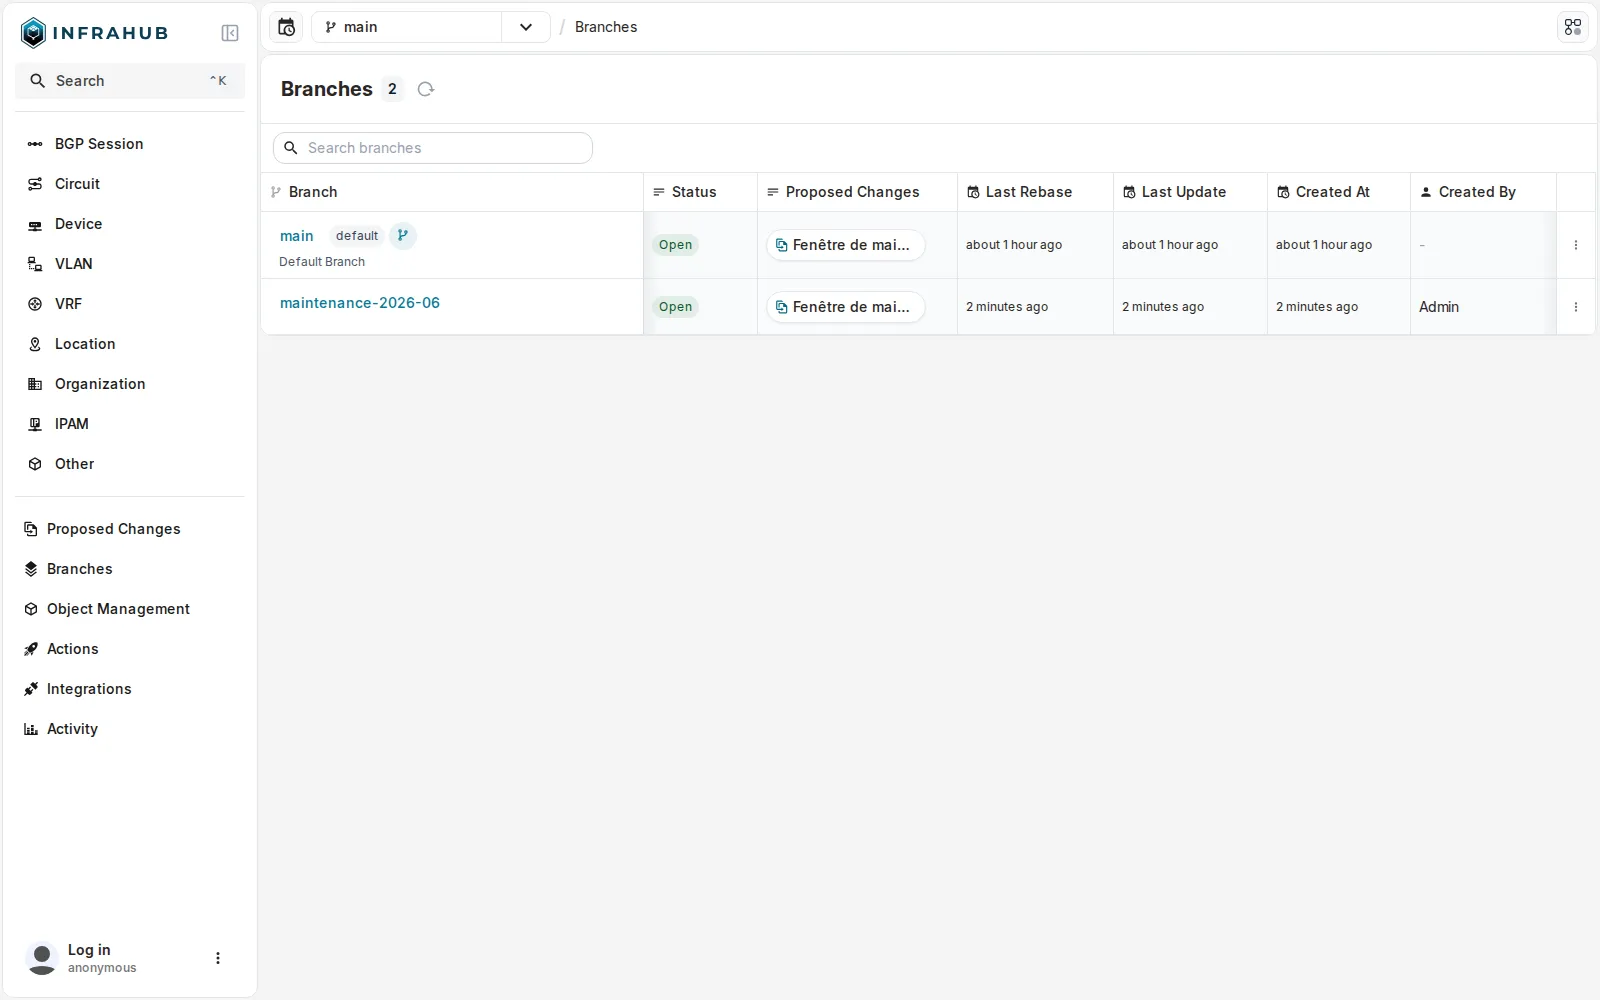Open the time travel calendar icon
1600x1000 pixels.
(x=287, y=27)
